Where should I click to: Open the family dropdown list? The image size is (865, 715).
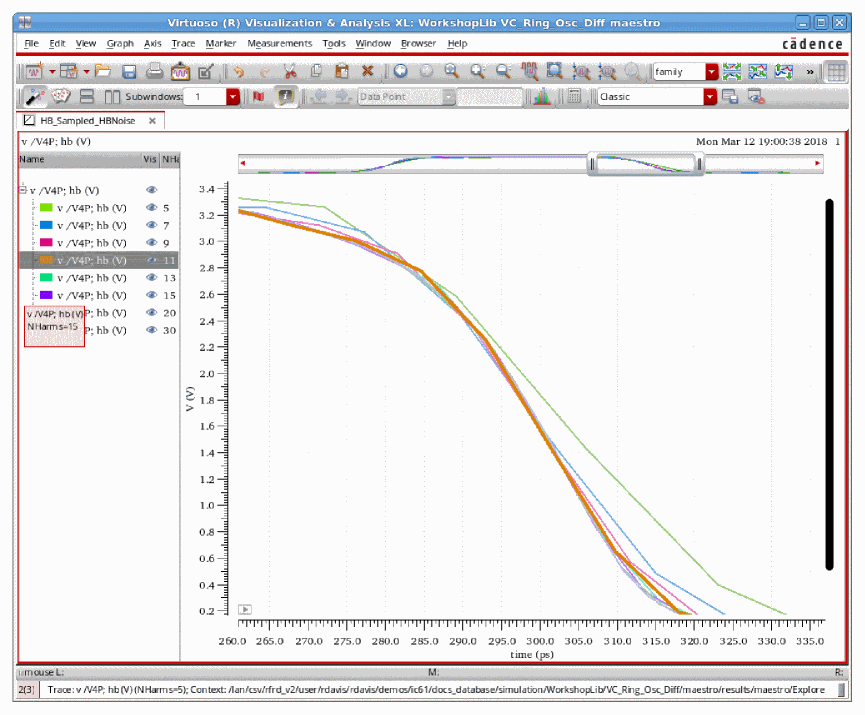click(x=712, y=72)
